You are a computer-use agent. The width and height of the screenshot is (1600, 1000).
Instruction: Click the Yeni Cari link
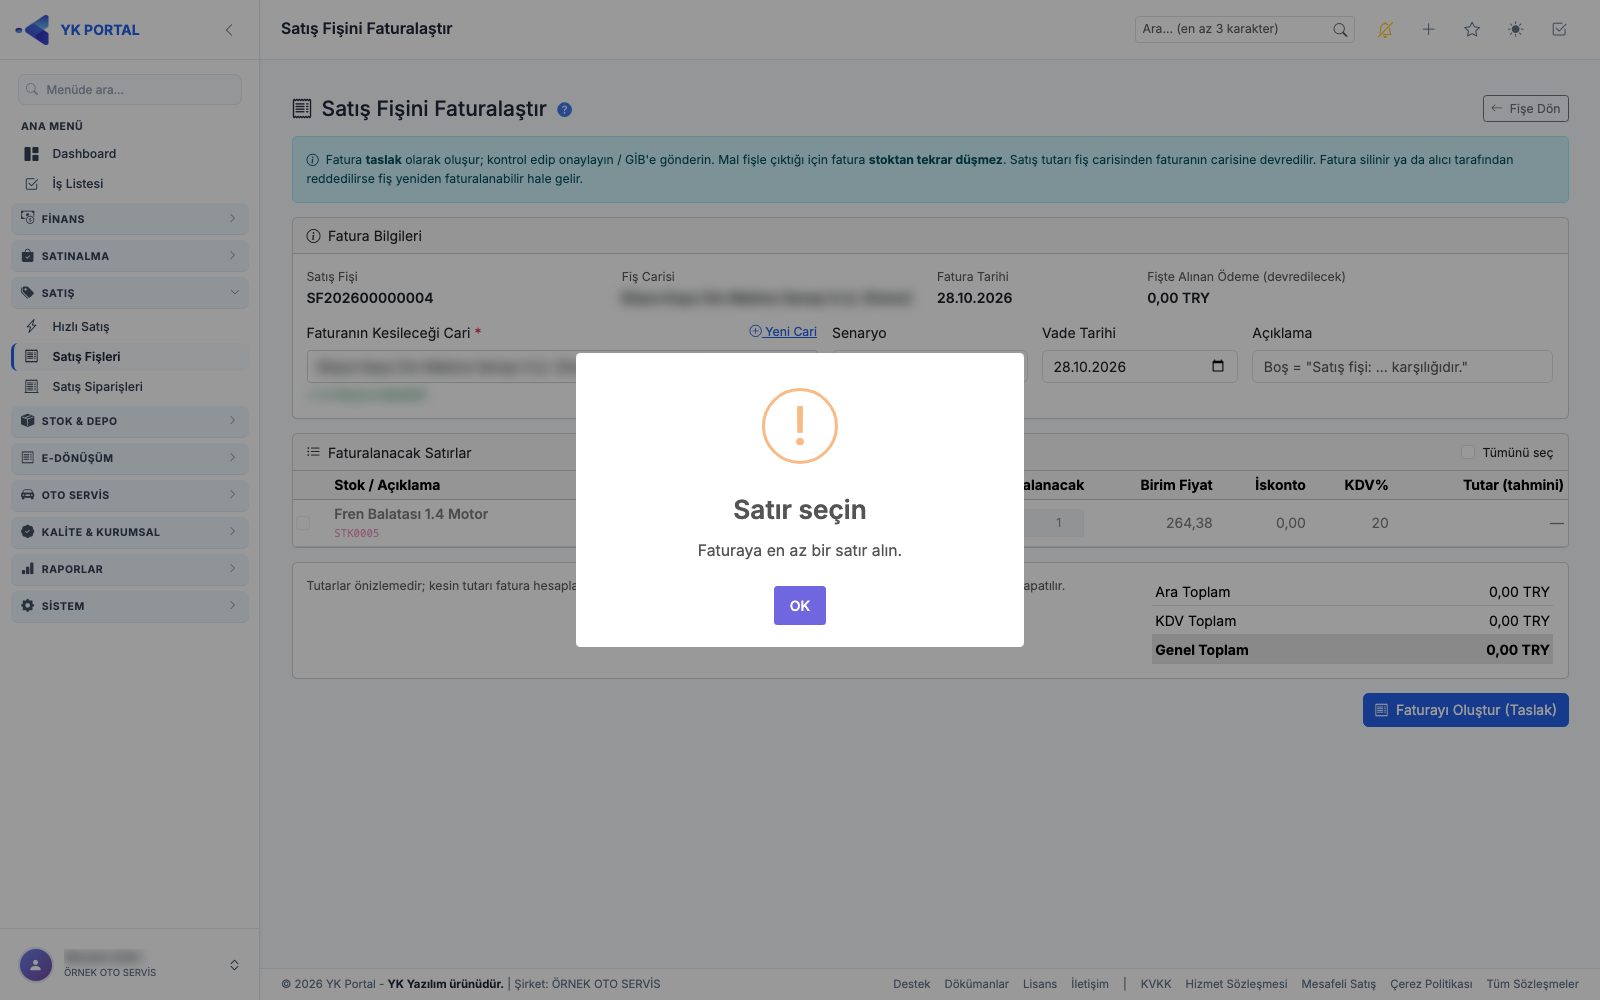coord(783,332)
